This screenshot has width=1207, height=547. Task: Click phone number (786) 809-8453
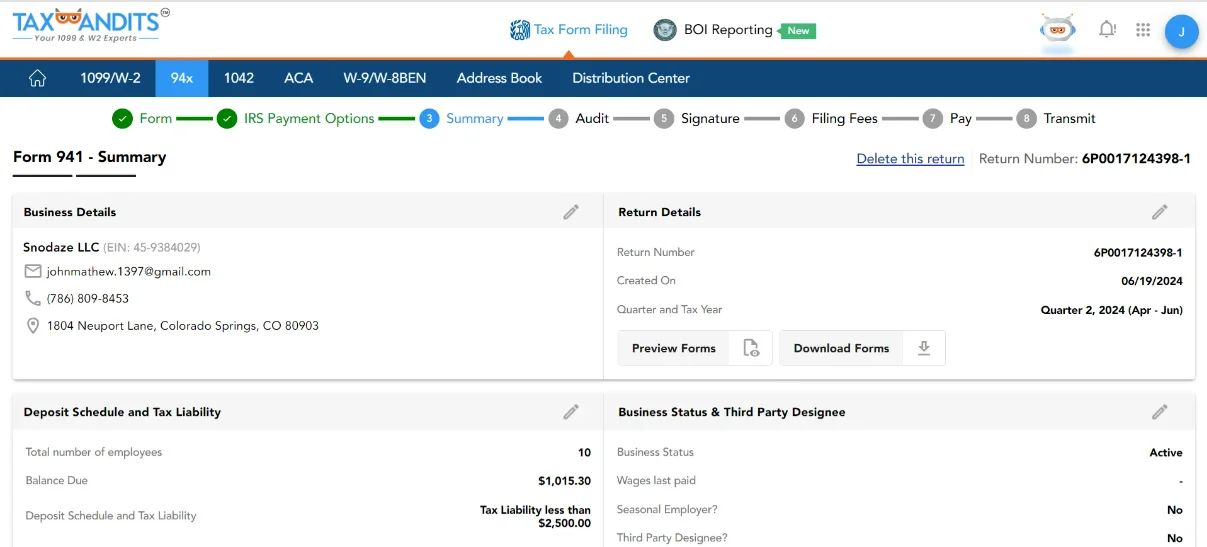(88, 298)
